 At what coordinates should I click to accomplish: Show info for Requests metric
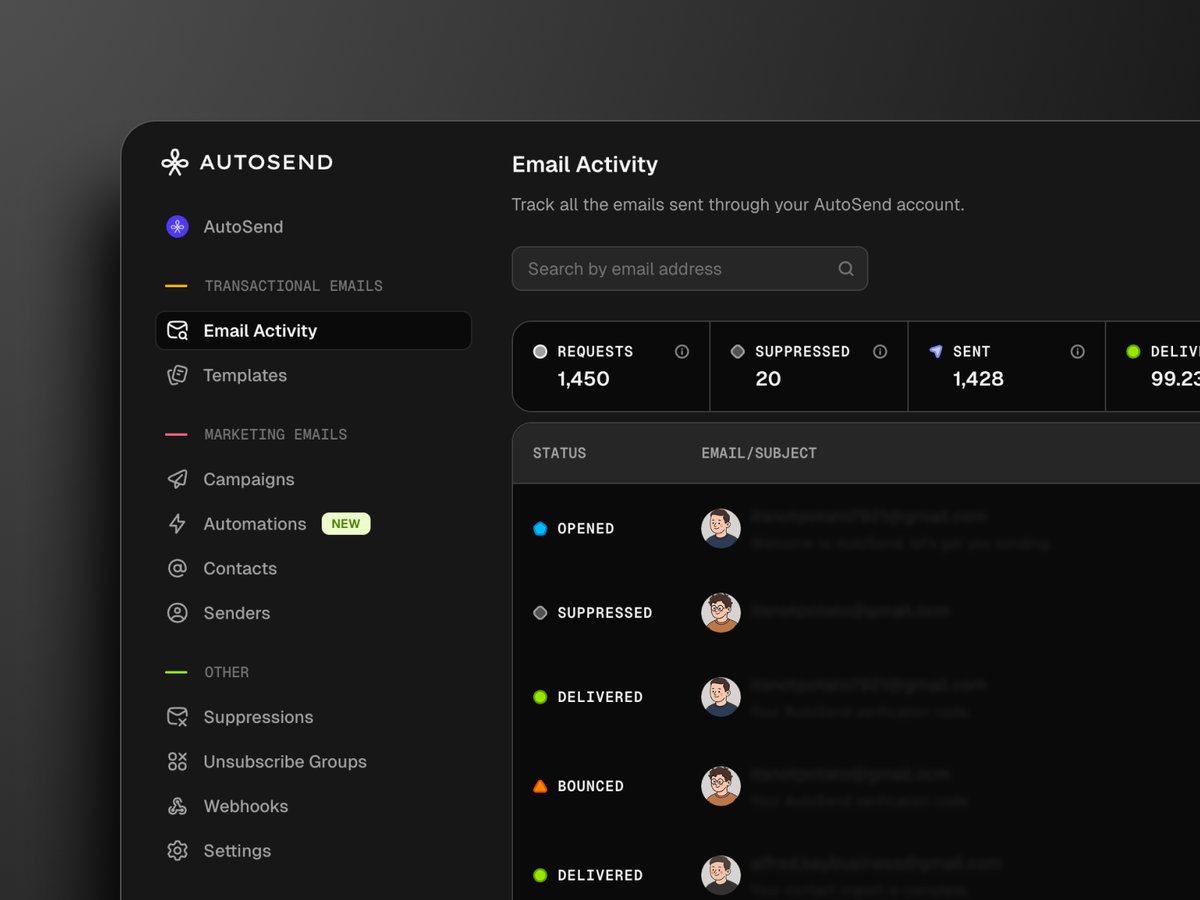pyautogui.click(x=682, y=352)
